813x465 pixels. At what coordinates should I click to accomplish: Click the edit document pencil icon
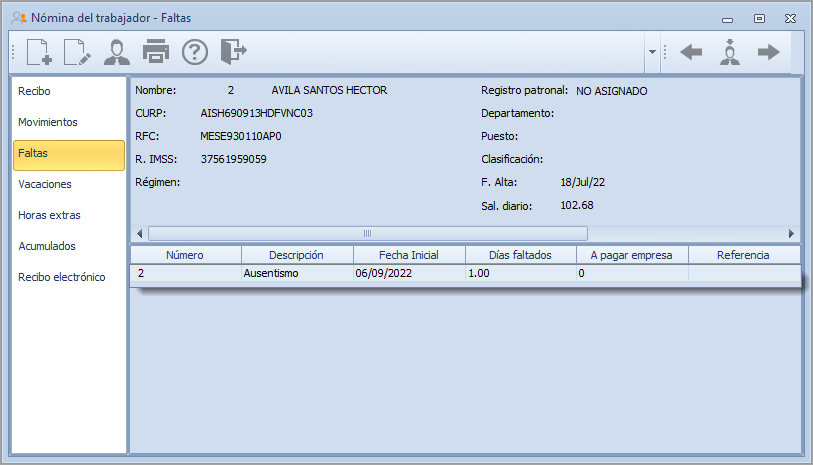78,51
